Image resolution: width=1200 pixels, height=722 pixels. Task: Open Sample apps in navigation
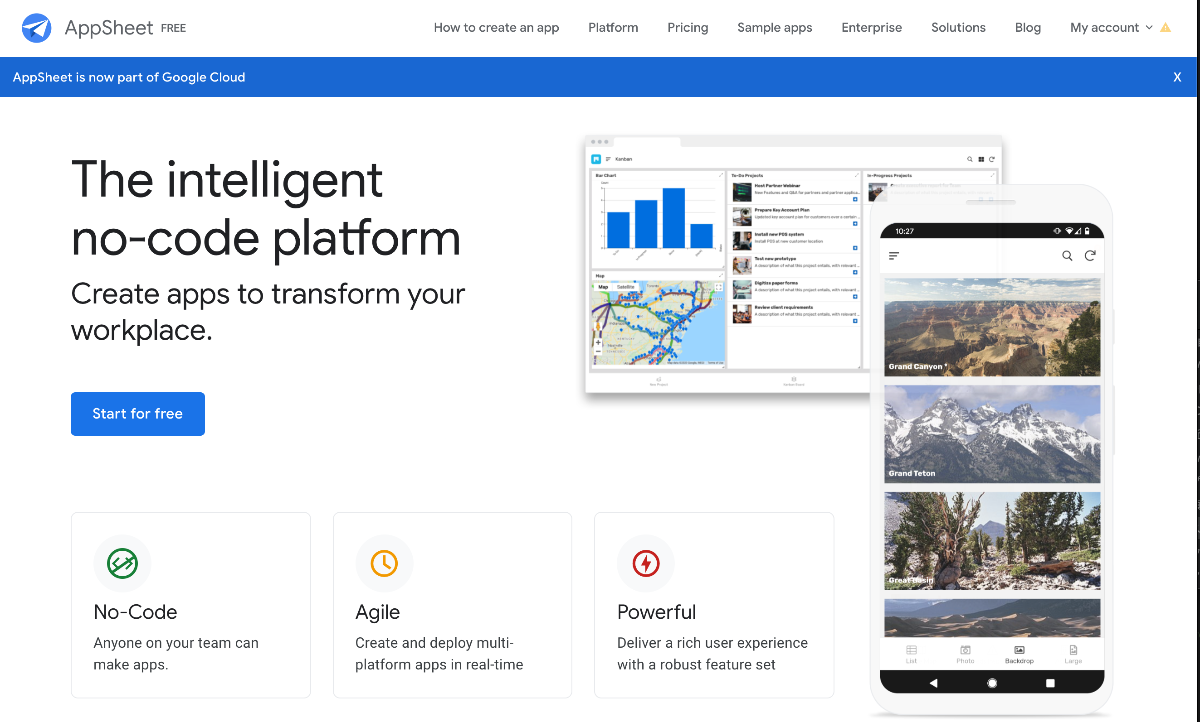pos(775,28)
